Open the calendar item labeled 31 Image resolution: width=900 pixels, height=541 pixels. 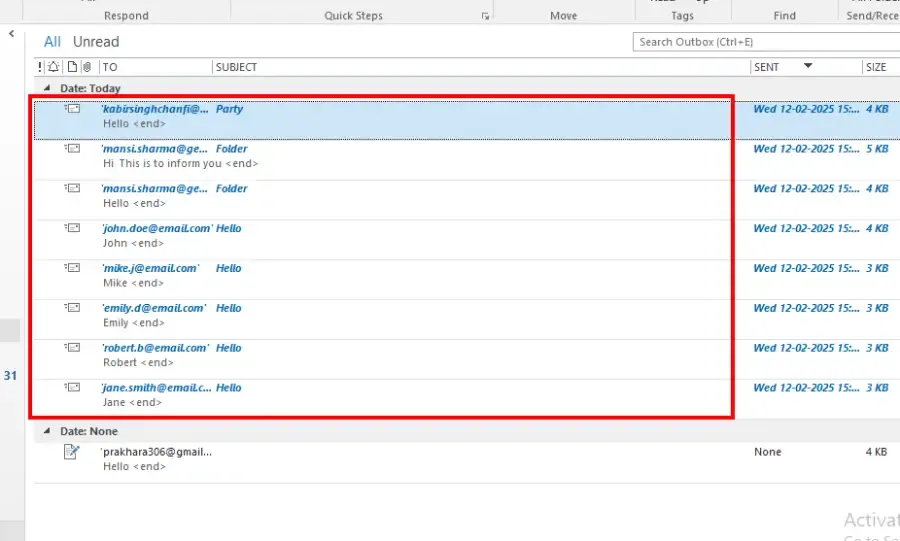[10, 376]
